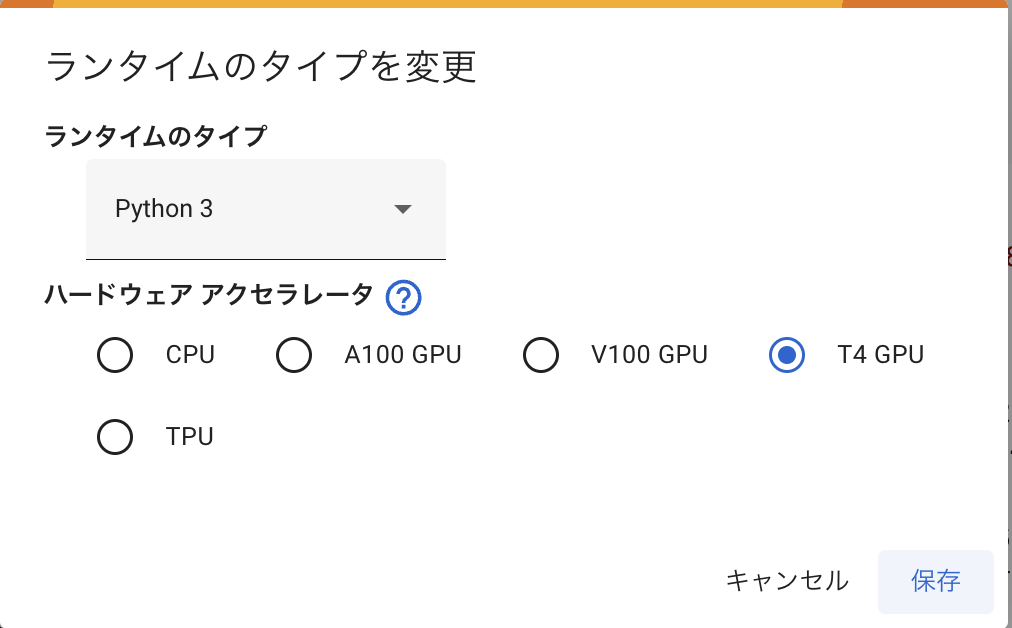This screenshot has width=1012, height=628.
Task: Choose the A100 GPU radio button
Action: click(294, 355)
